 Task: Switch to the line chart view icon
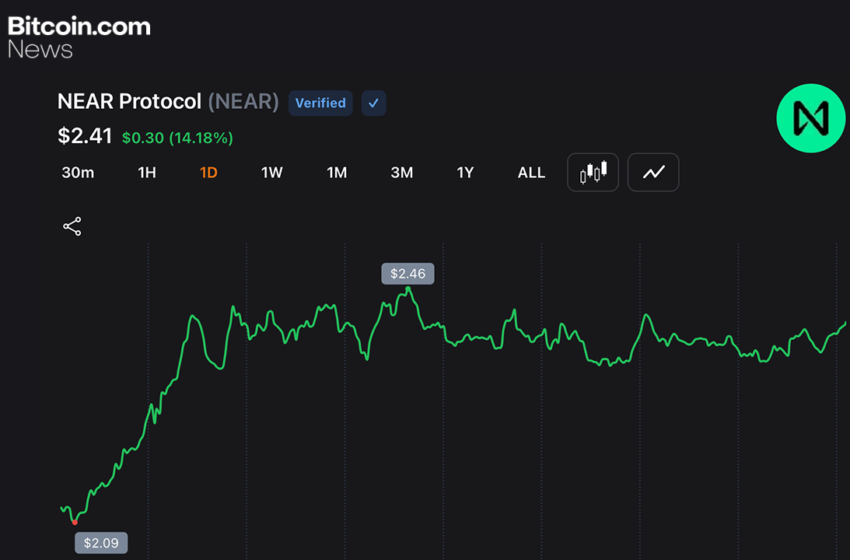click(x=653, y=172)
